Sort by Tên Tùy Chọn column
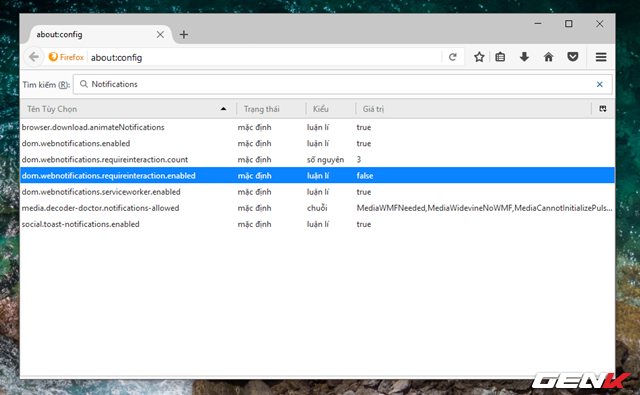 coord(128,109)
